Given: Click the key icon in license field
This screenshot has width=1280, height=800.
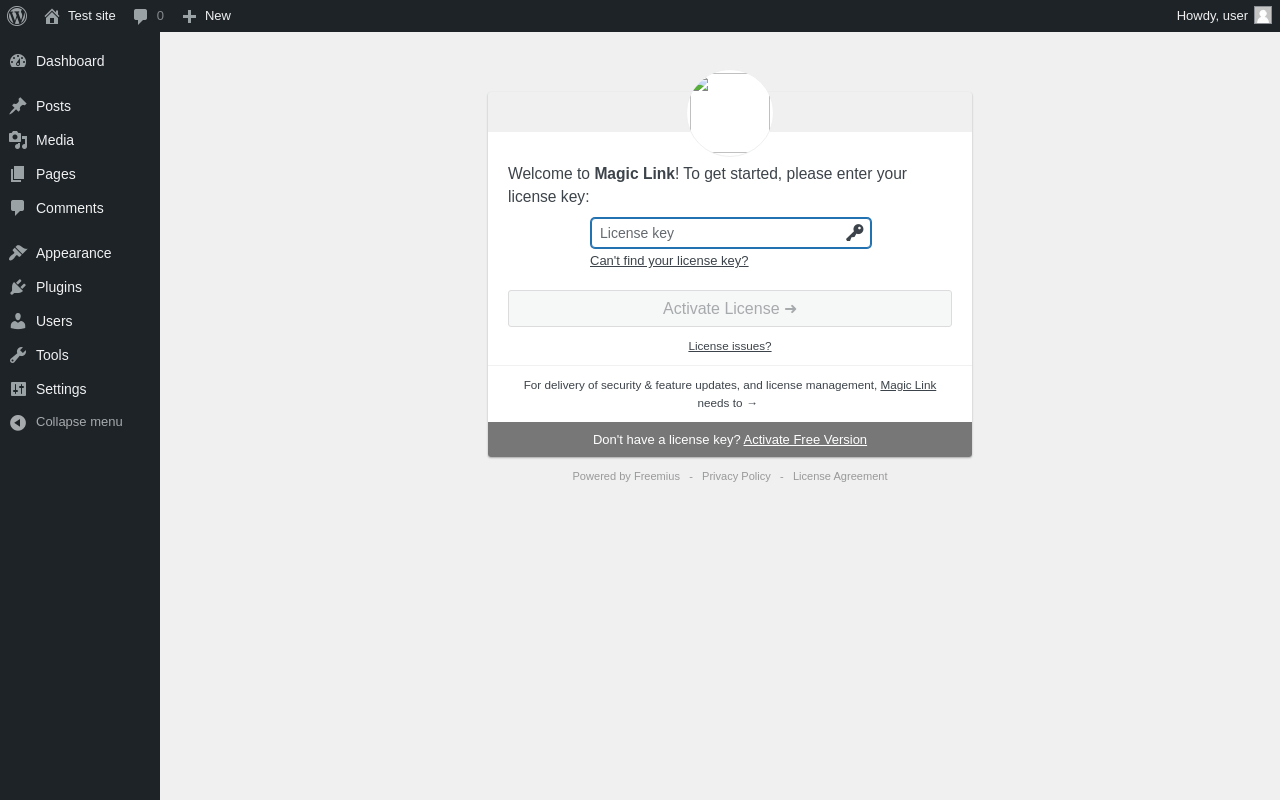Looking at the screenshot, I should coord(855,233).
